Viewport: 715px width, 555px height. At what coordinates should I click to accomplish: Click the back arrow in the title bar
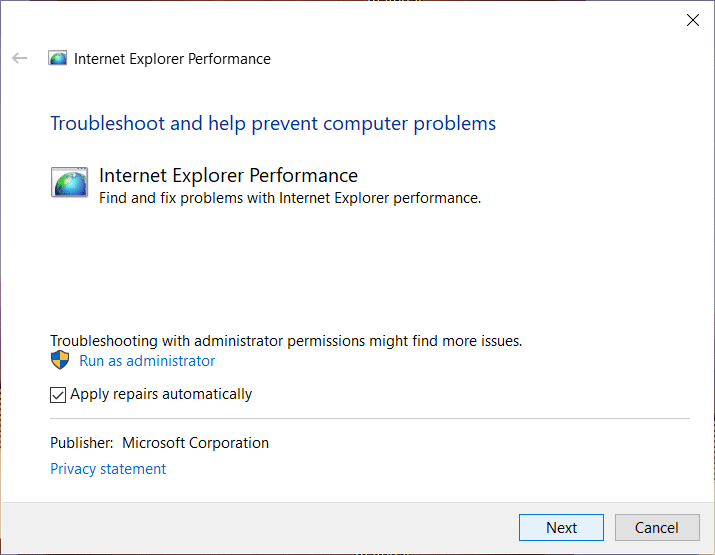click(19, 59)
